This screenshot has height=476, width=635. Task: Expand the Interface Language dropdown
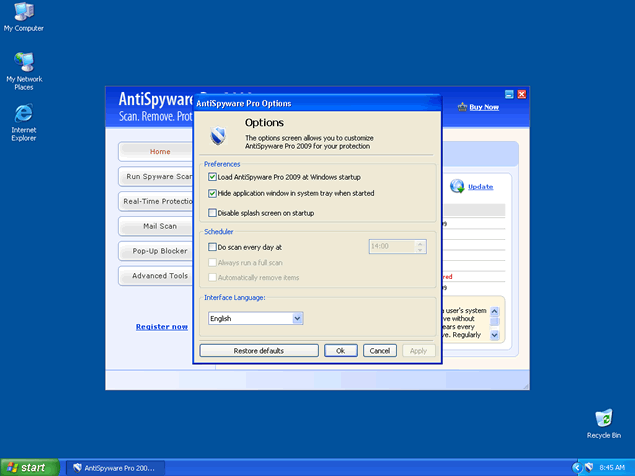tap(297, 318)
